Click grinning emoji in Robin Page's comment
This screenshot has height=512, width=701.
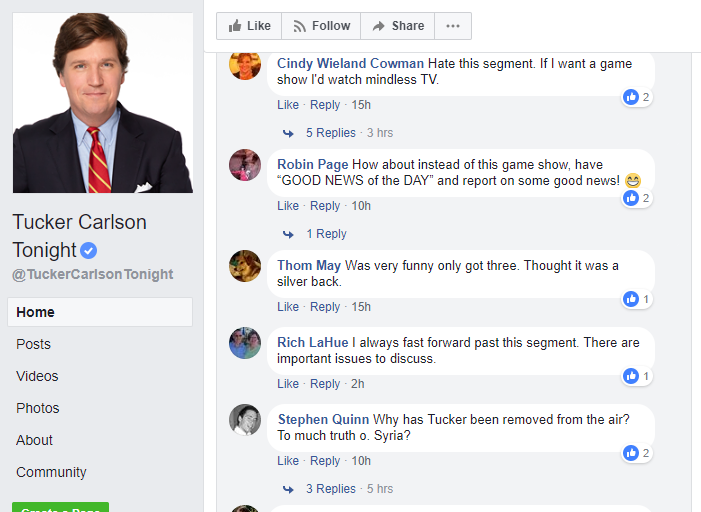tap(633, 181)
